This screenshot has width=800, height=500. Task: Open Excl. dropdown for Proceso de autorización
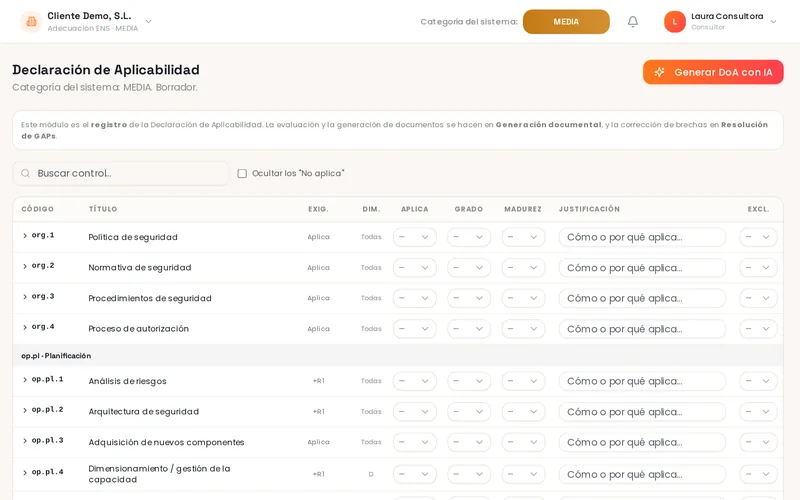(x=758, y=329)
